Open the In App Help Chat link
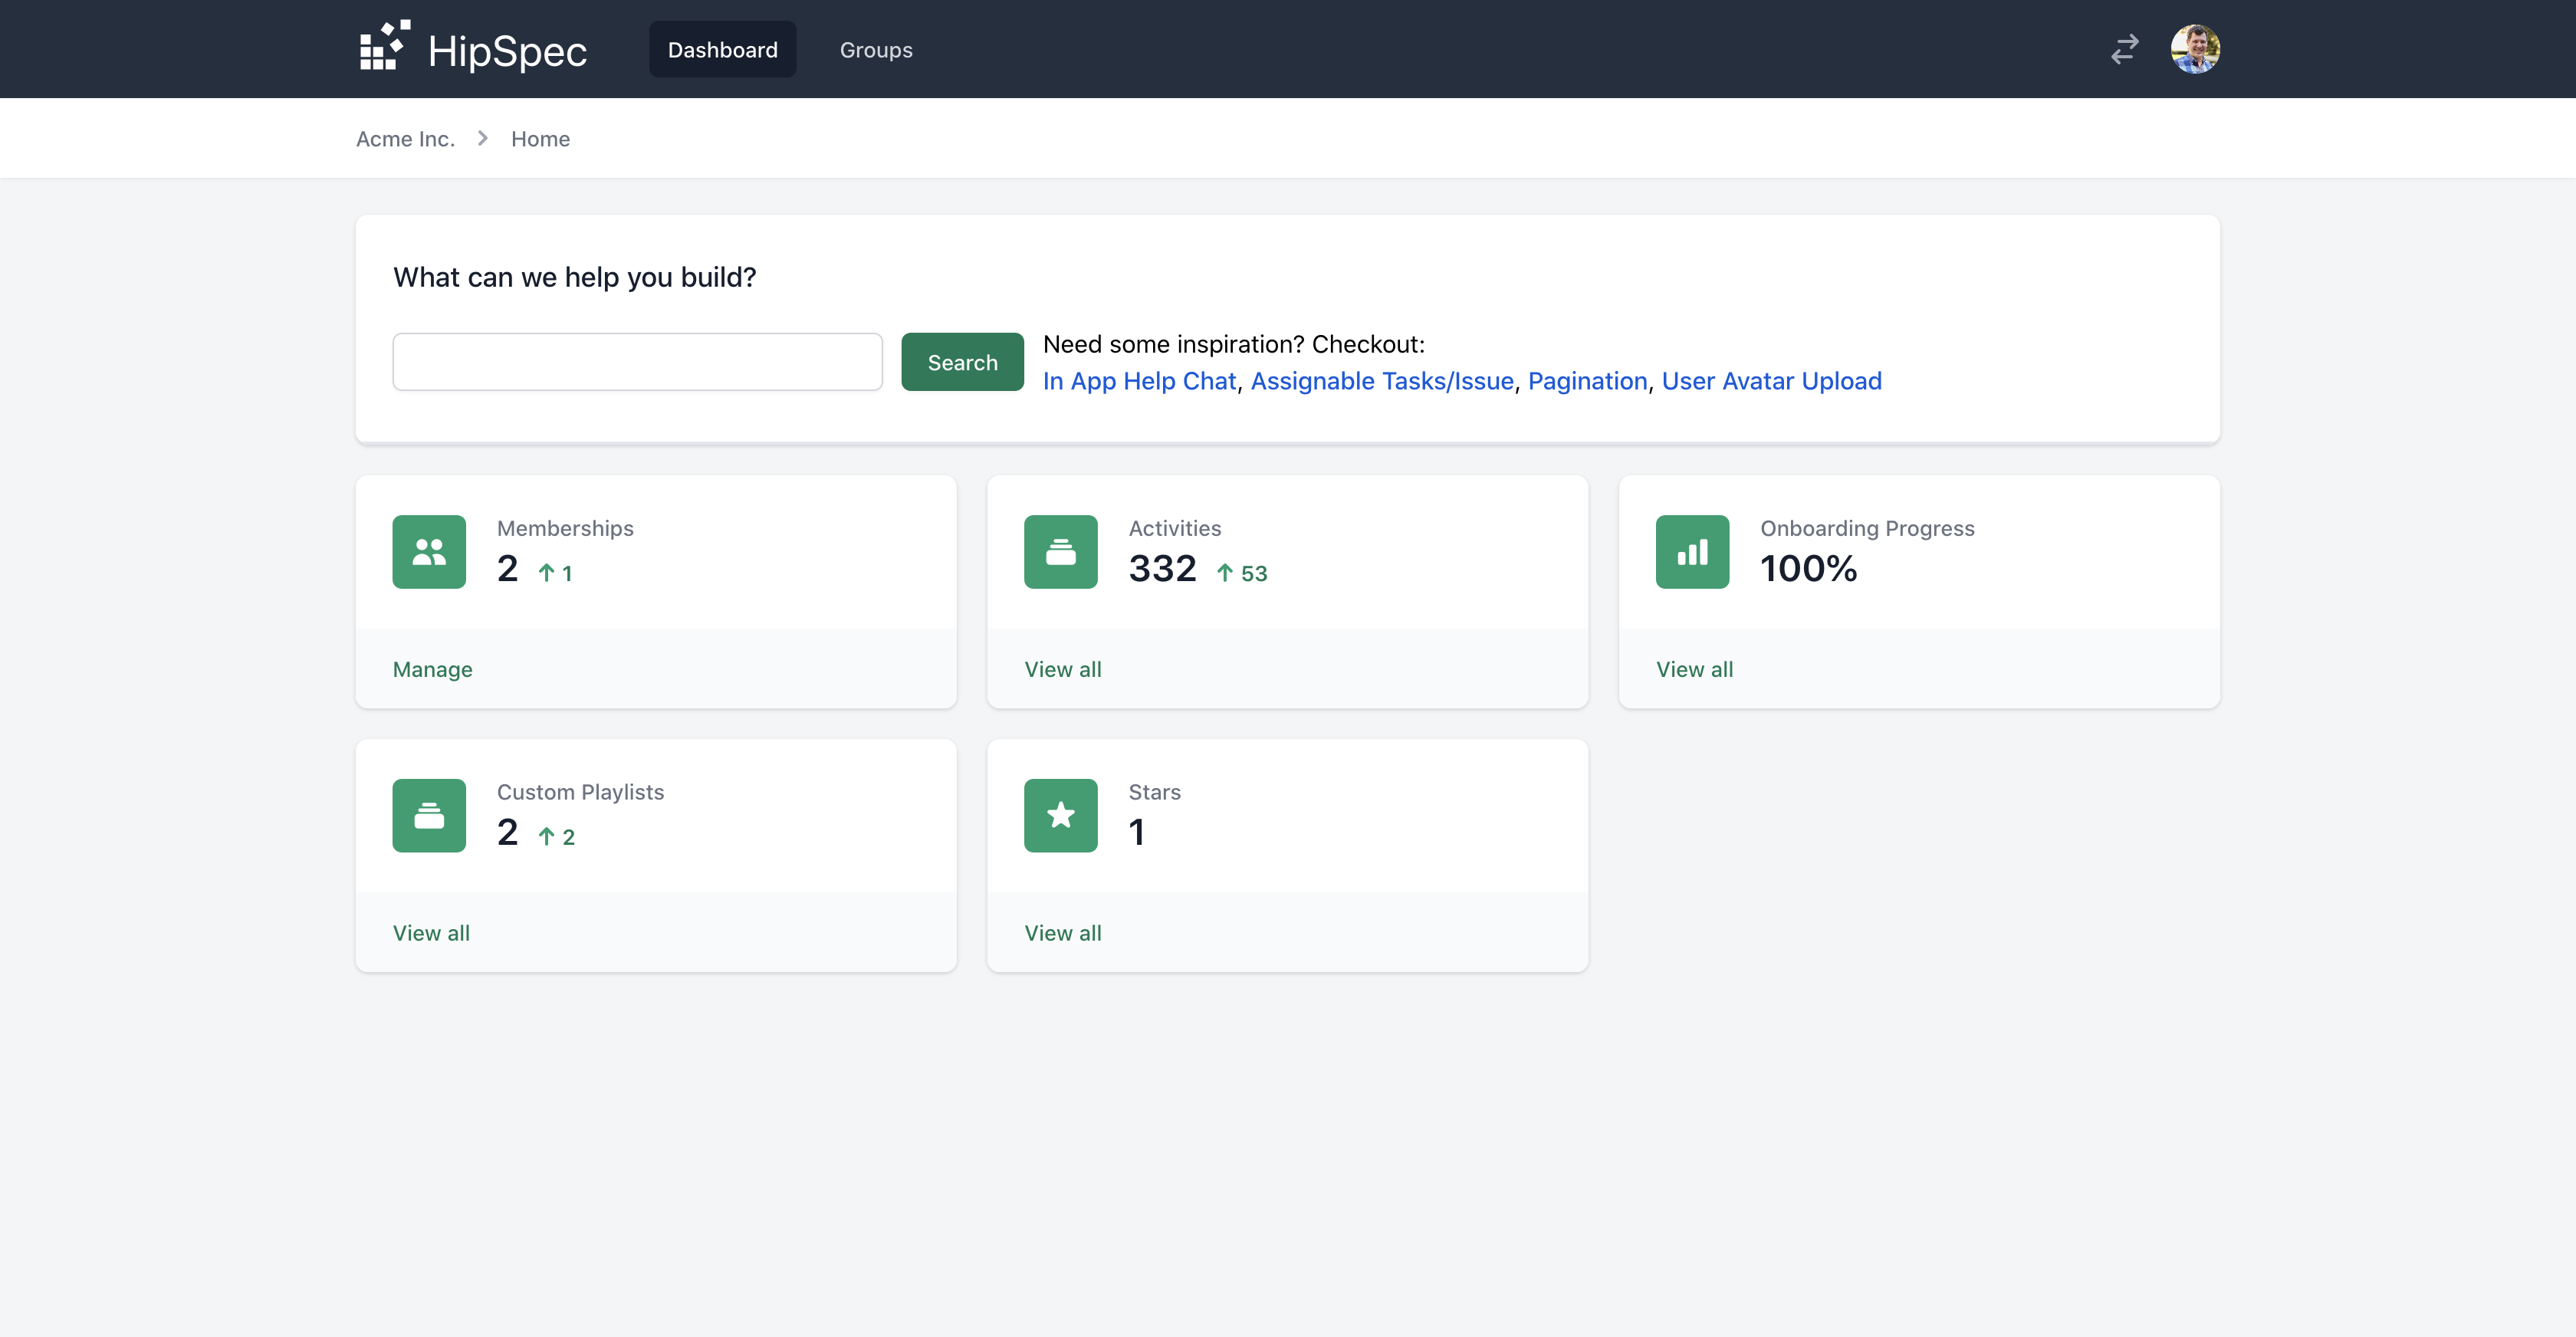 pyautogui.click(x=1139, y=381)
